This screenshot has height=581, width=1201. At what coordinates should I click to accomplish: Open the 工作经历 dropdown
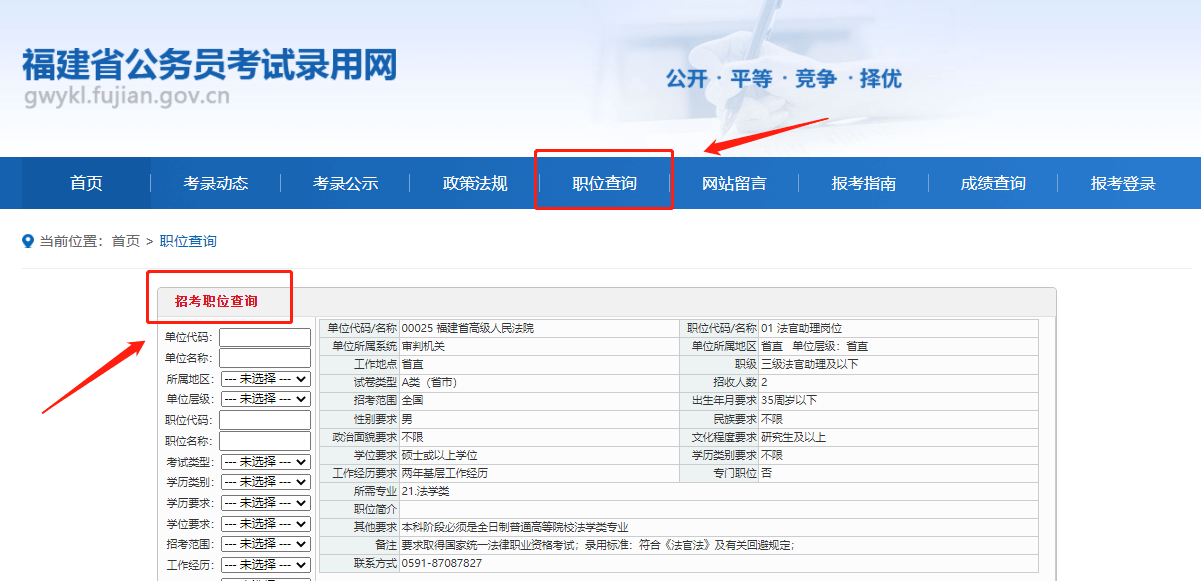[265, 565]
